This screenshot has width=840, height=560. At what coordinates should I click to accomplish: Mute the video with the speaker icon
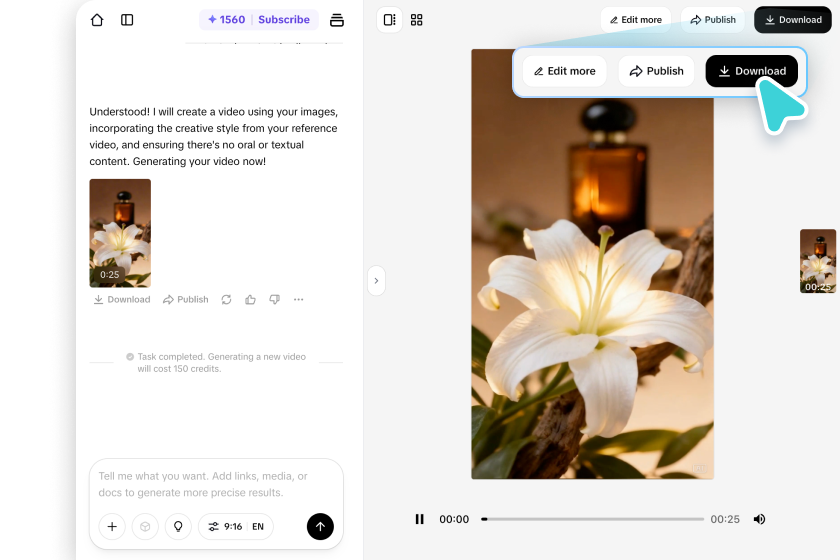click(759, 519)
